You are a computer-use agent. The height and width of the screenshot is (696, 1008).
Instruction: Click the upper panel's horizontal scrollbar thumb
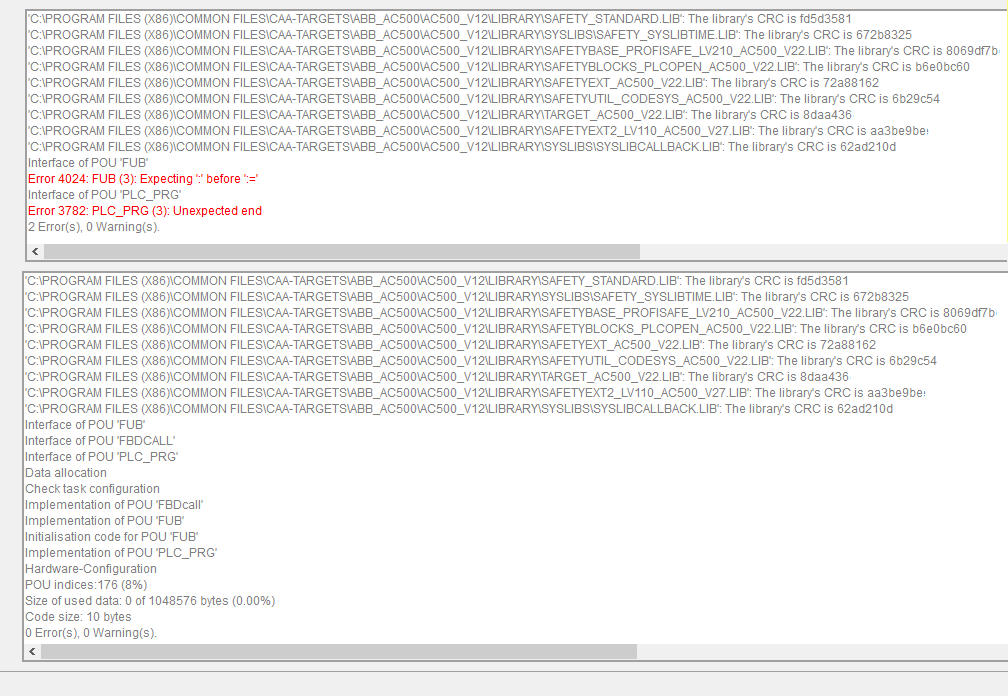(340, 251)
